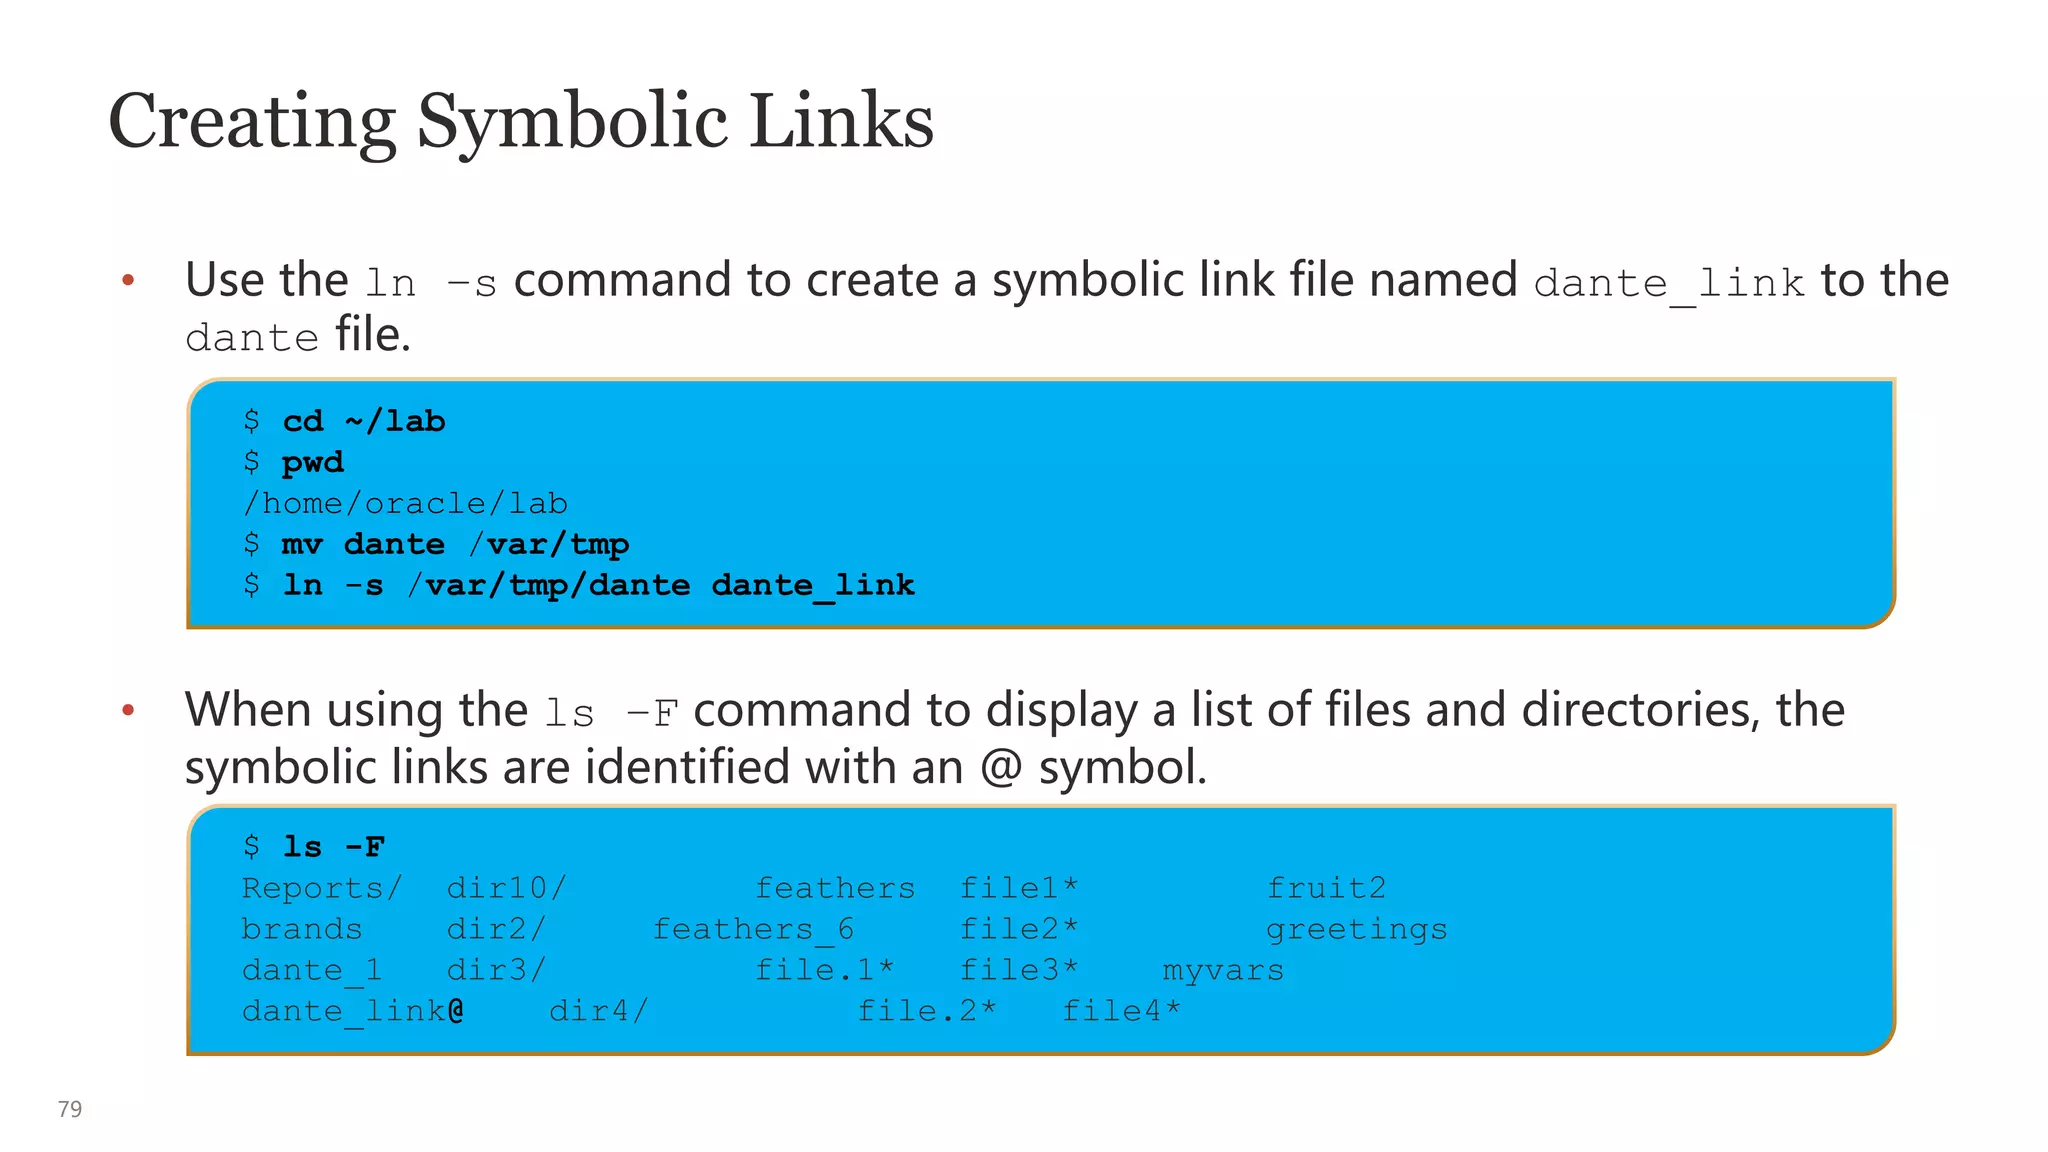Select the 'ln -s' command in first bullet
2048x1152 pixels.
(x=431, y=283)
